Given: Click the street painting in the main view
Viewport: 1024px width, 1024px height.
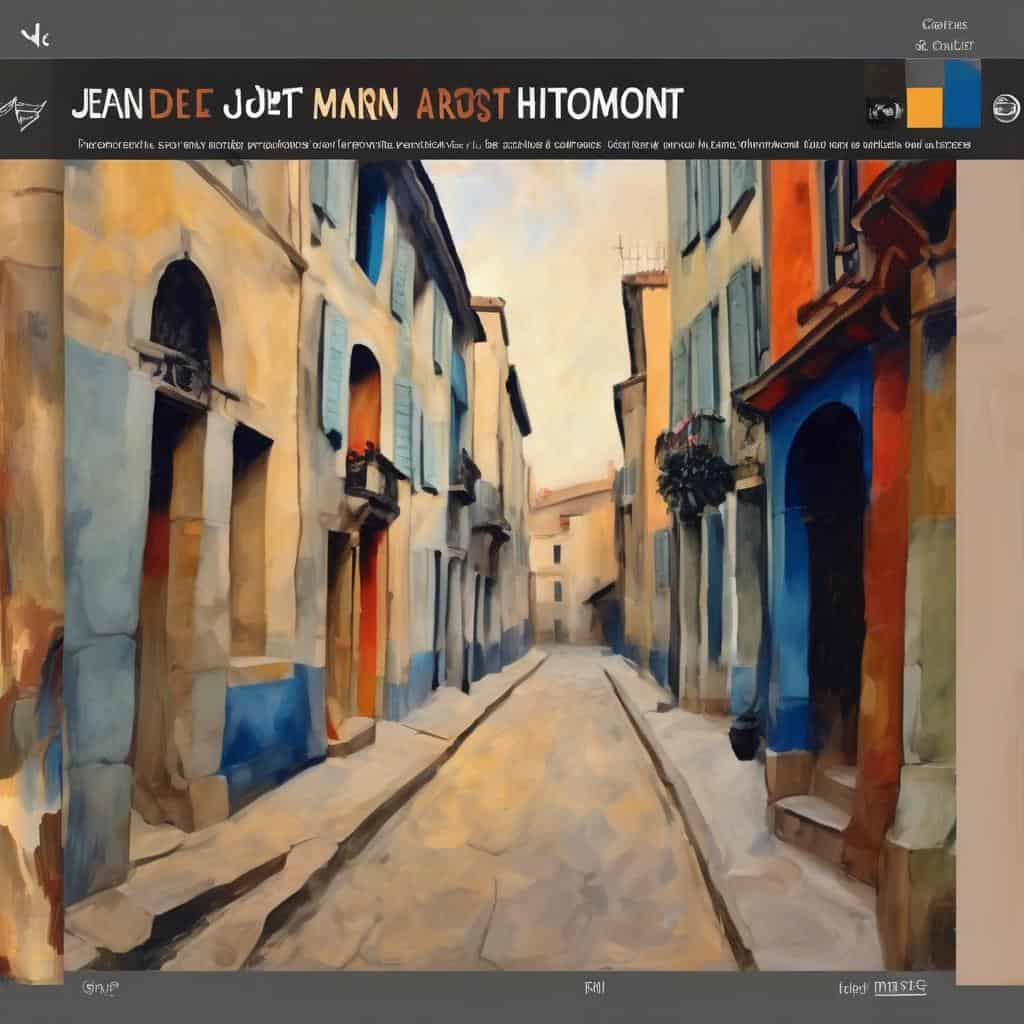Looking at the screenshot, I should (x=510, y=560).
